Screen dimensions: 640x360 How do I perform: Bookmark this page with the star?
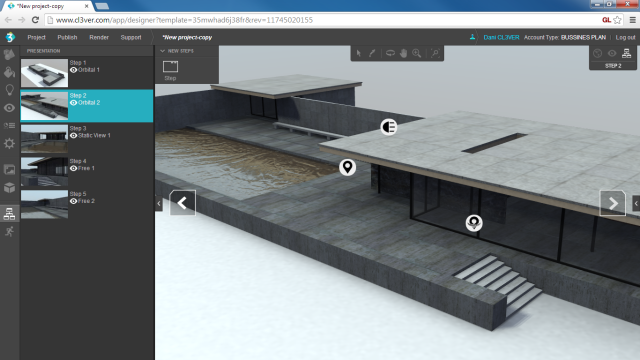coord(618,20)
